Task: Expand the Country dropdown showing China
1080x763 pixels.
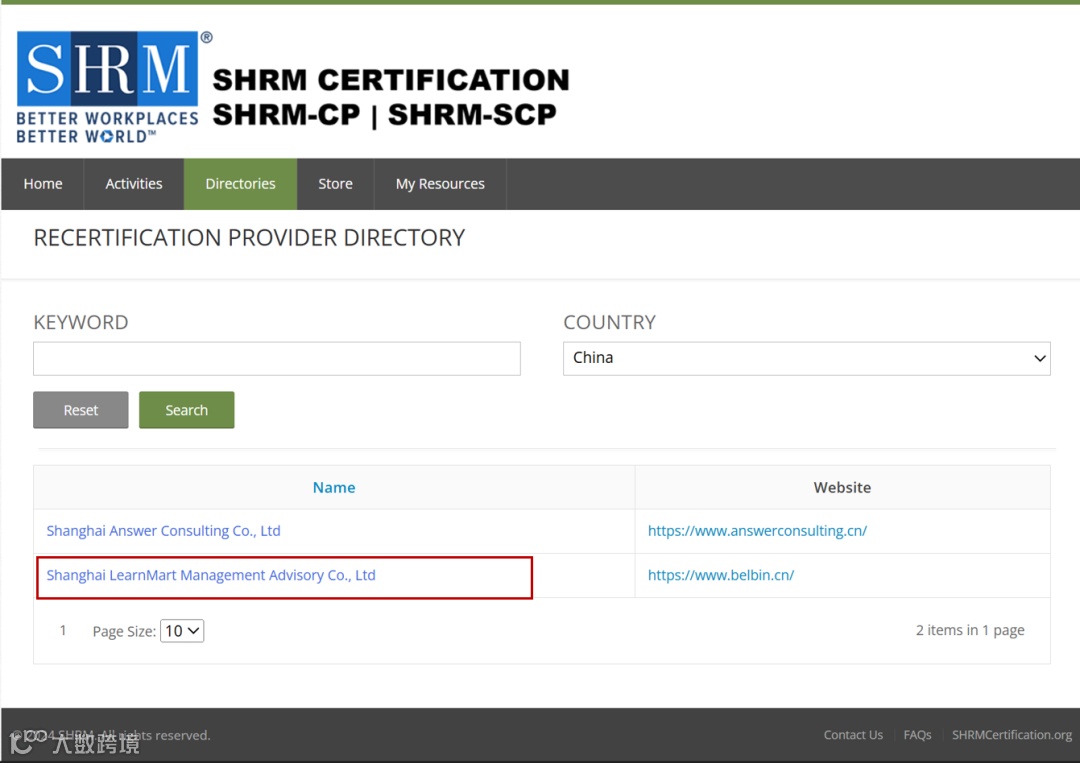Action: [x=807, y=358]
